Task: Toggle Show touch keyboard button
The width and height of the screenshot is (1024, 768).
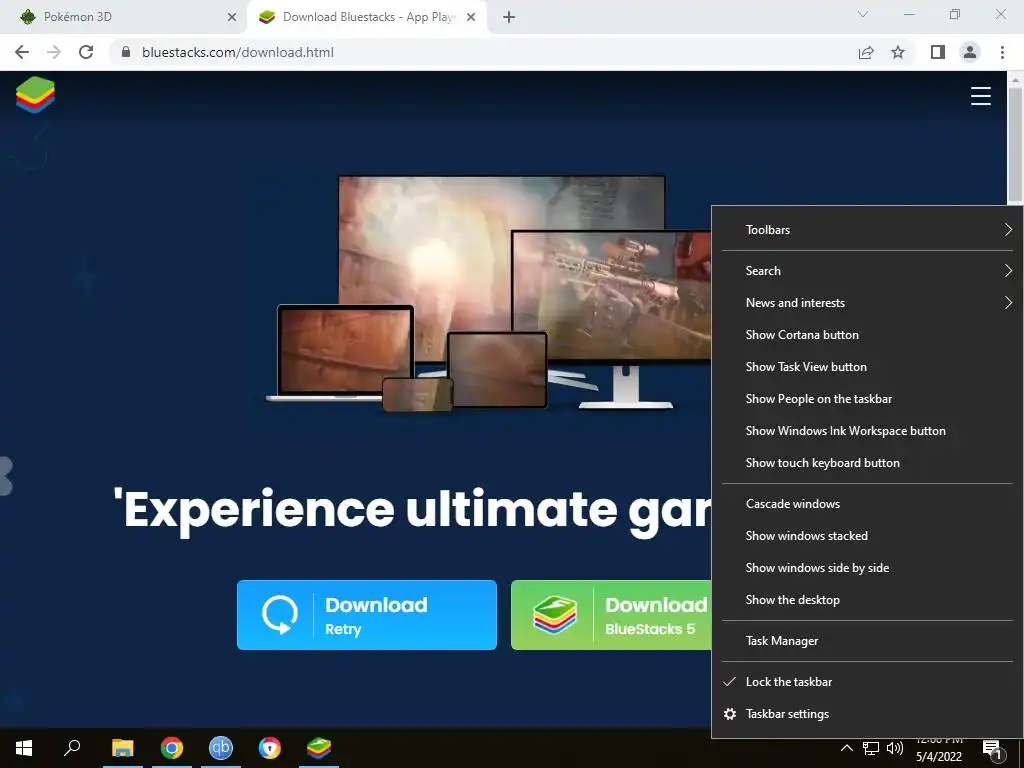Action: [x=867, y=462]
